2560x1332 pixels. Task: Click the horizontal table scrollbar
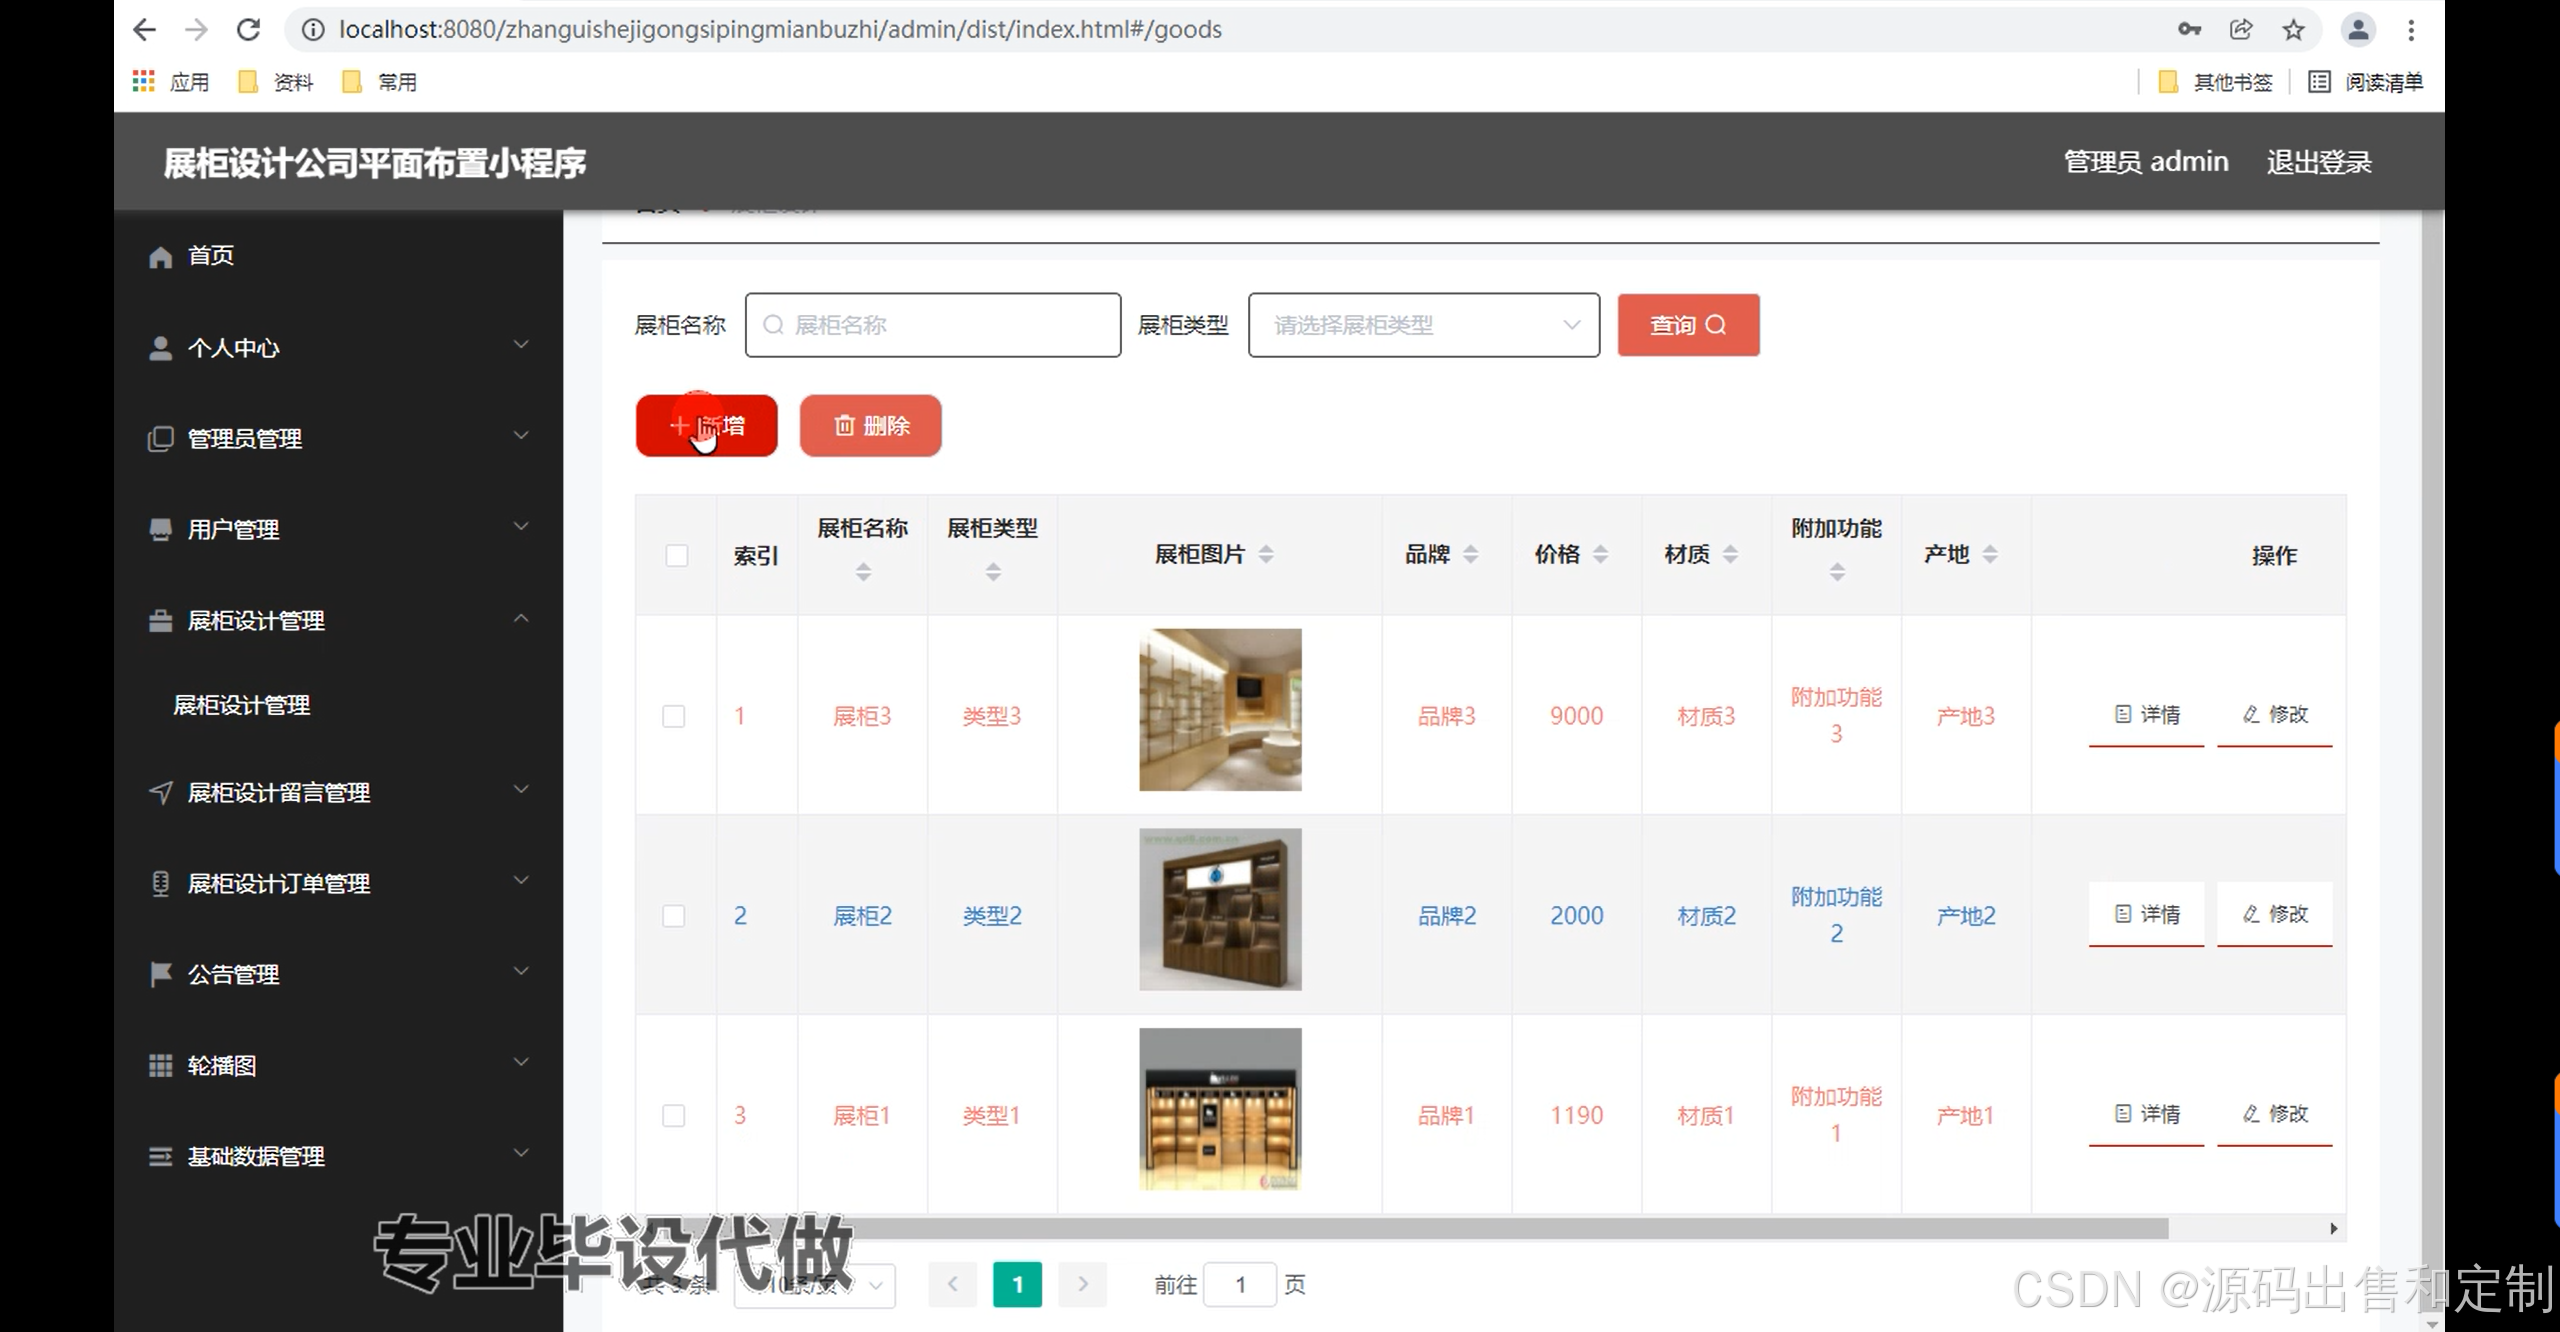(1500, 1228)
